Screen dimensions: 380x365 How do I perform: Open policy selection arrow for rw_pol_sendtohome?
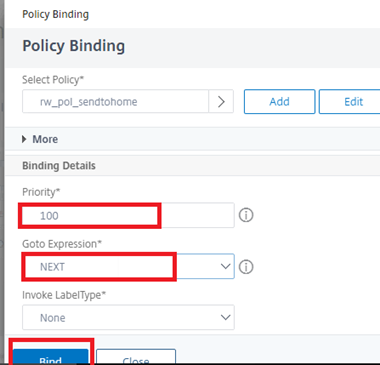(221, 102)
